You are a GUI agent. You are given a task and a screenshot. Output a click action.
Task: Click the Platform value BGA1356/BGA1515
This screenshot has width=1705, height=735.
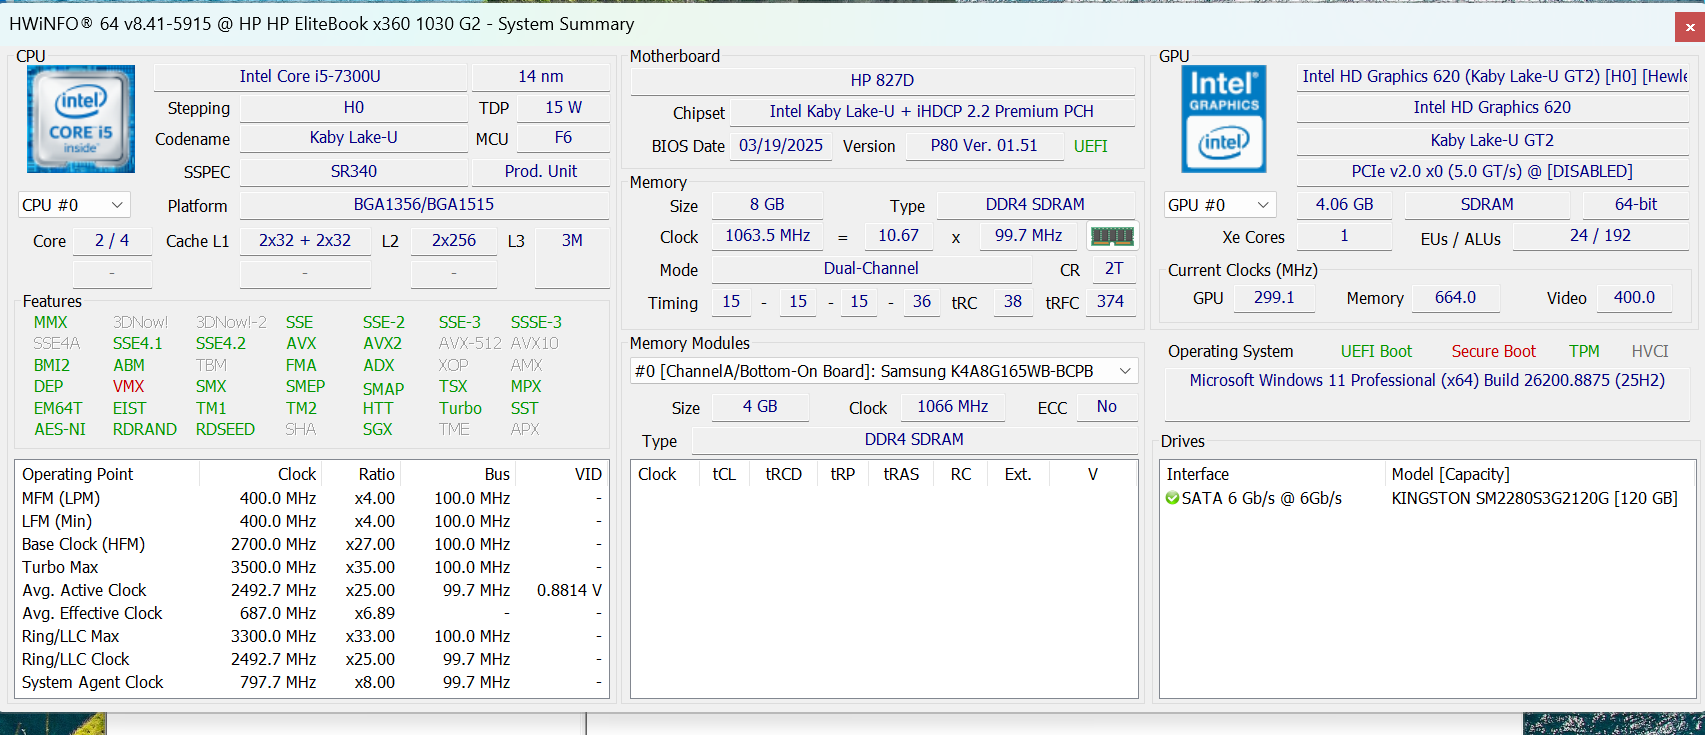424,205
